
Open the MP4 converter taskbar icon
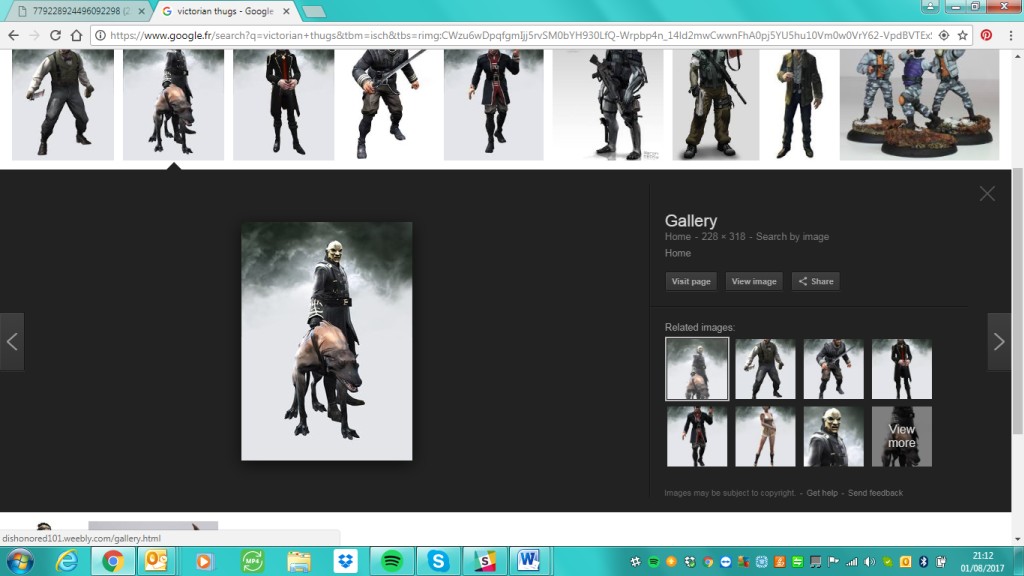click(252, 561)
